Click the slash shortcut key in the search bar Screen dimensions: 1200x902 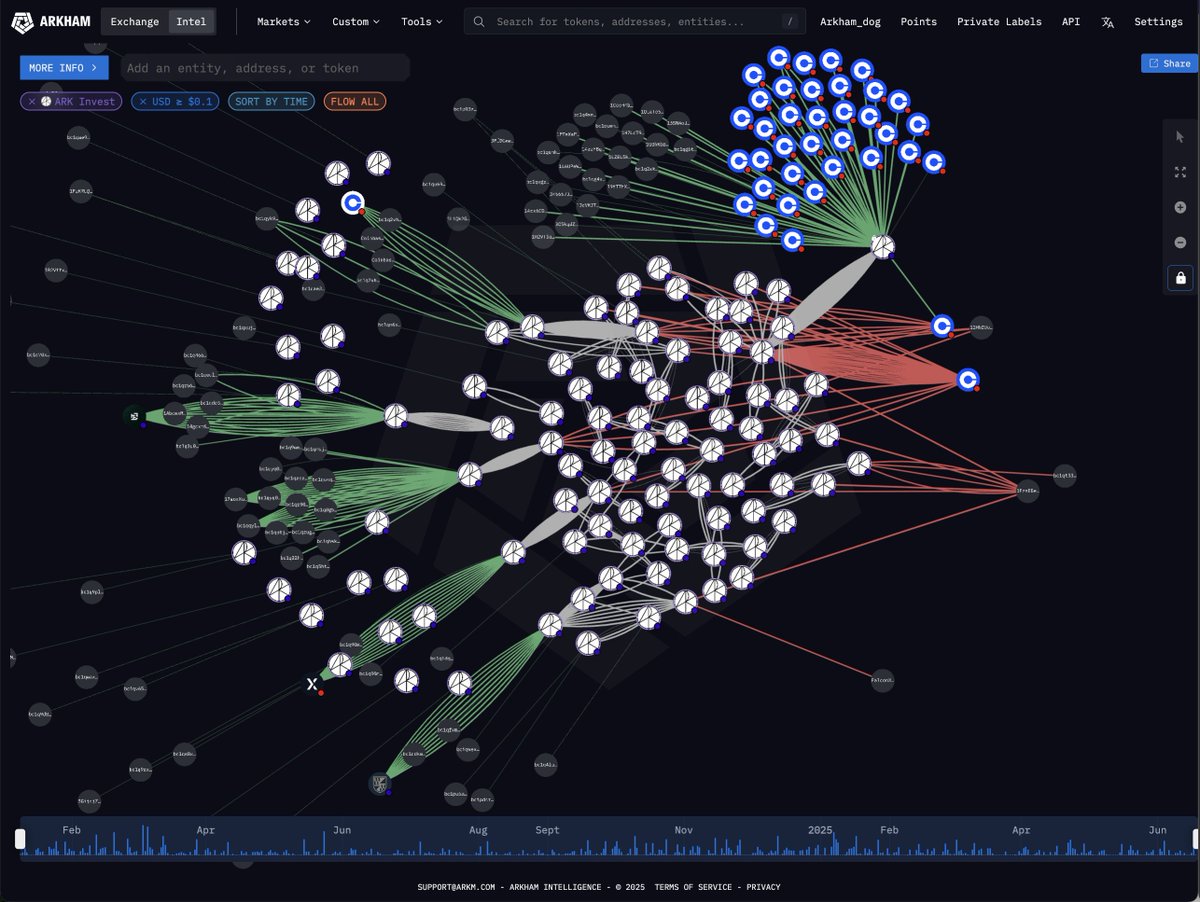click(789, 21)
